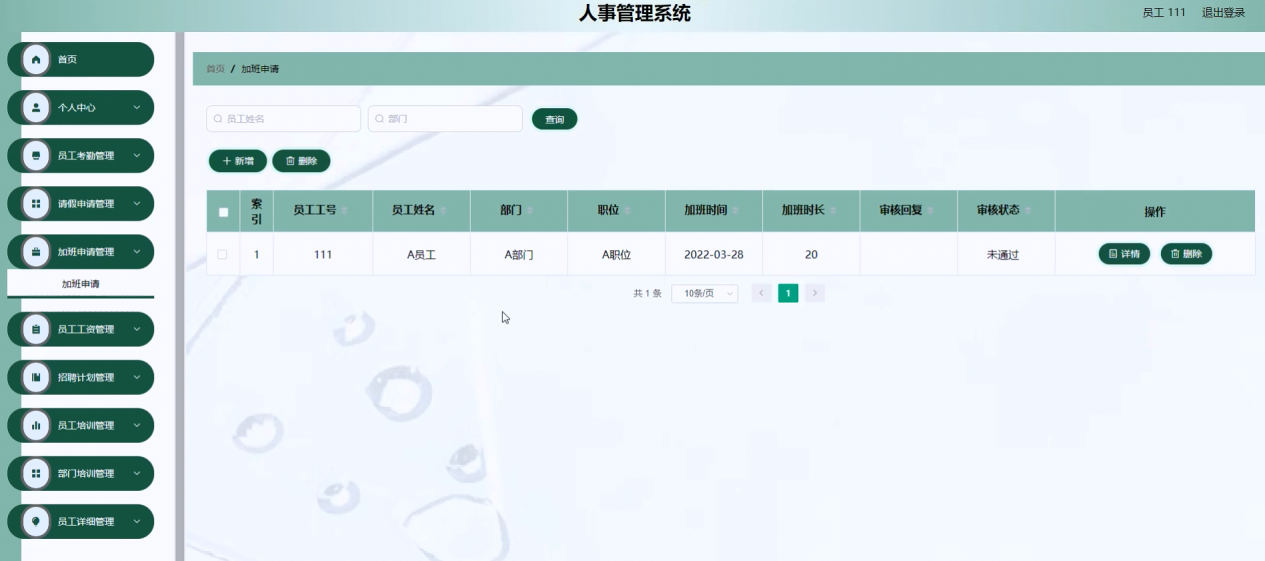Screen dimensions: 1265x561
Task: Click the 个人中心 menu label
Action: pos(77,107)
